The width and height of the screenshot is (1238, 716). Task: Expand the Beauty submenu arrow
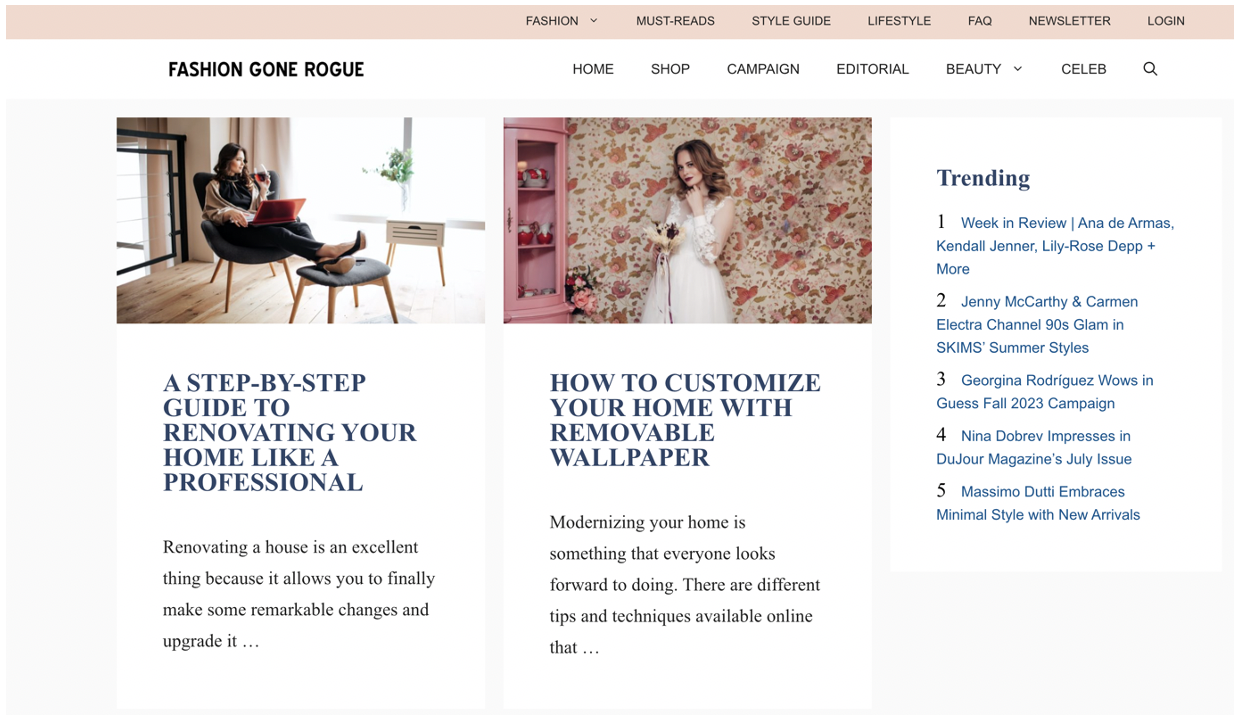pyautogui.click(x=1017, y=69)
